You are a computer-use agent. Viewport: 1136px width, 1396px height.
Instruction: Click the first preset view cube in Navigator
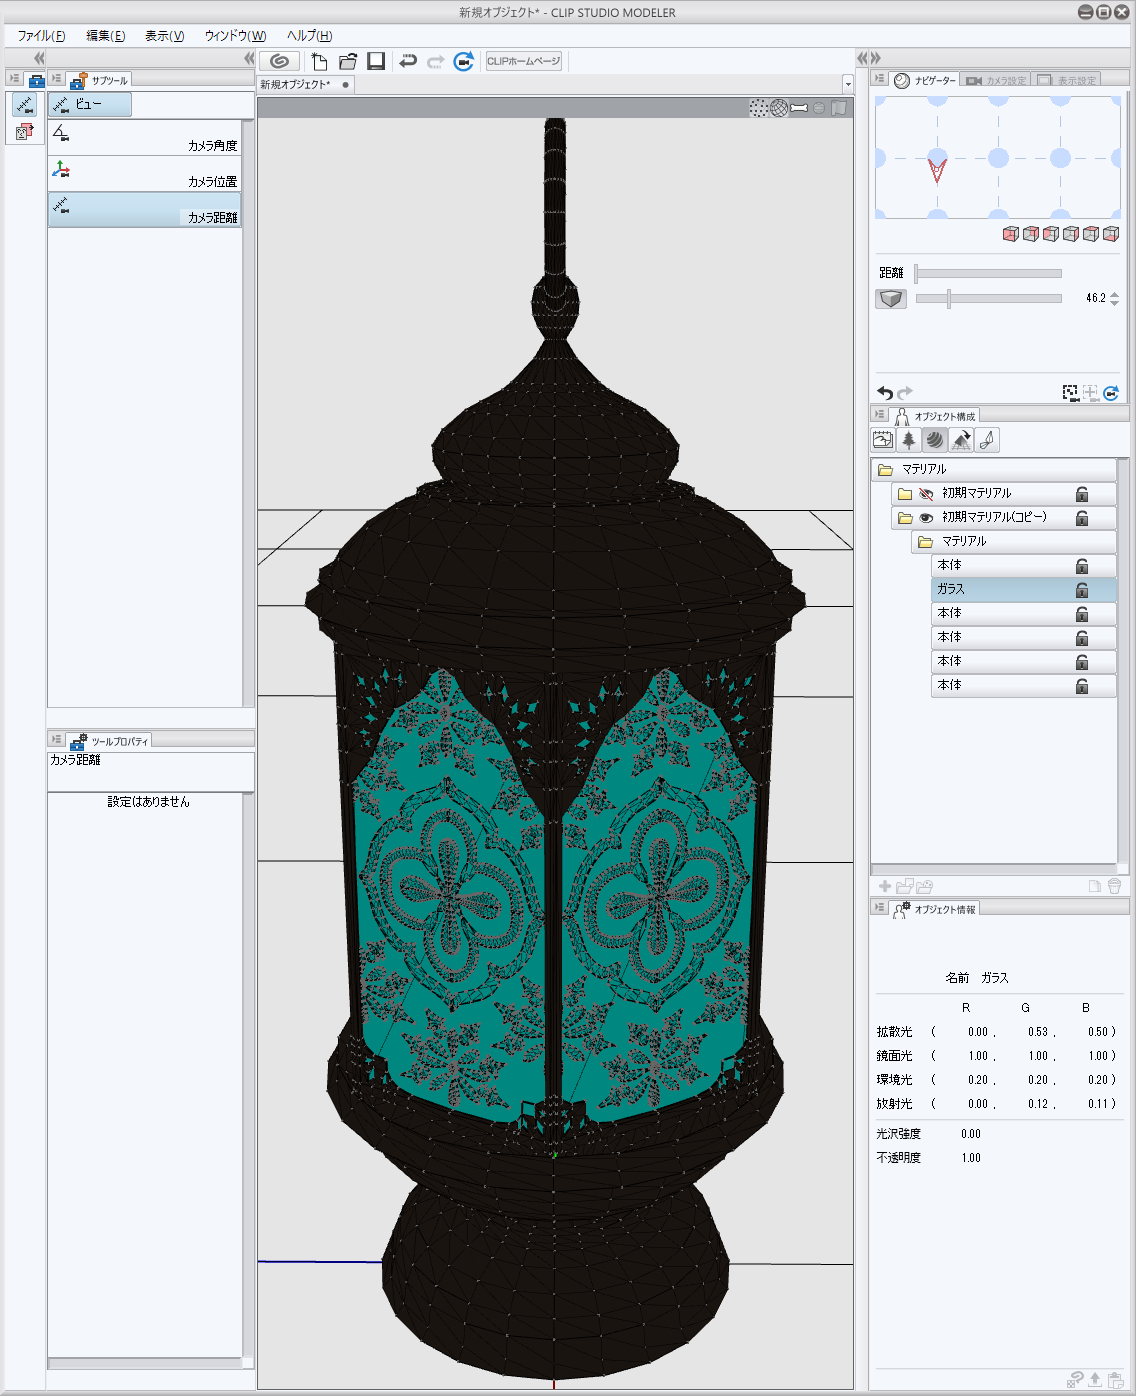(x=1011, y=234)
